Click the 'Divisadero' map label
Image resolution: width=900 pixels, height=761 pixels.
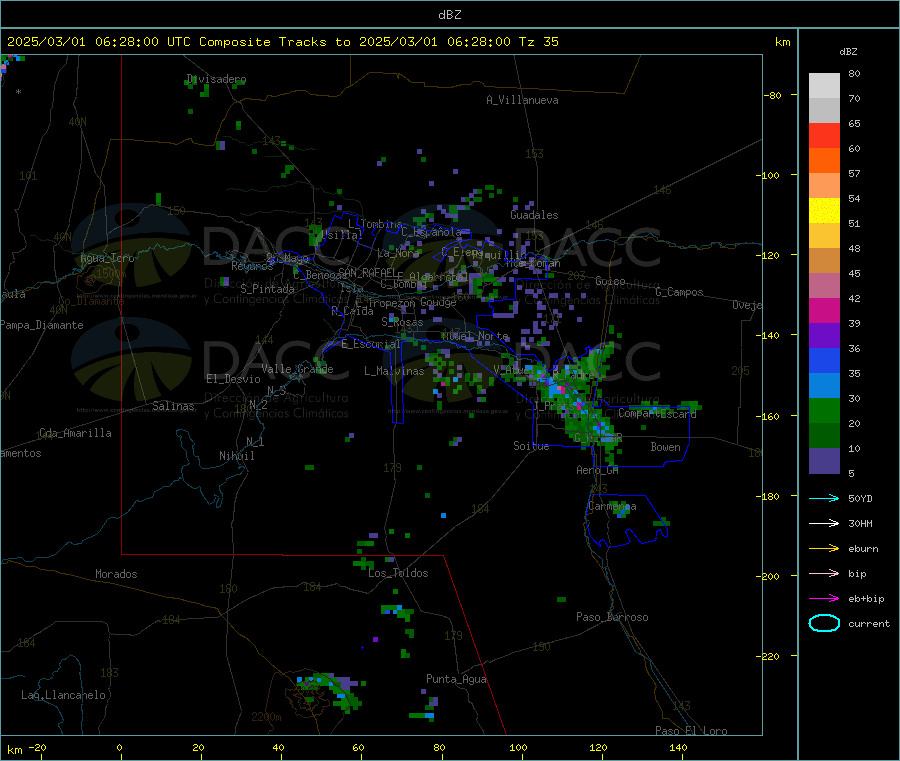(x=216, y=79)
